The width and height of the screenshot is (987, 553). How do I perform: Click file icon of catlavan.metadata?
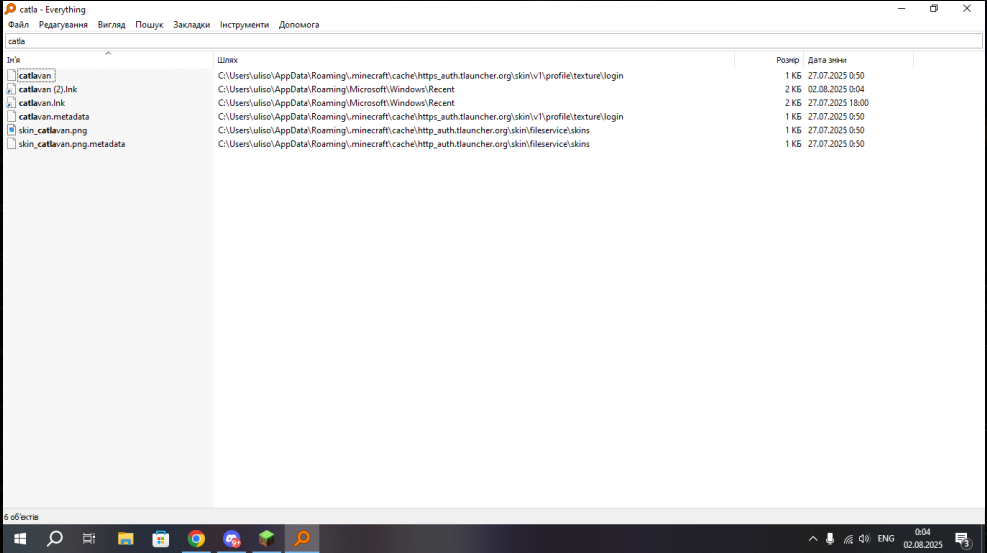pyautogui.click(x=11, y=116)
